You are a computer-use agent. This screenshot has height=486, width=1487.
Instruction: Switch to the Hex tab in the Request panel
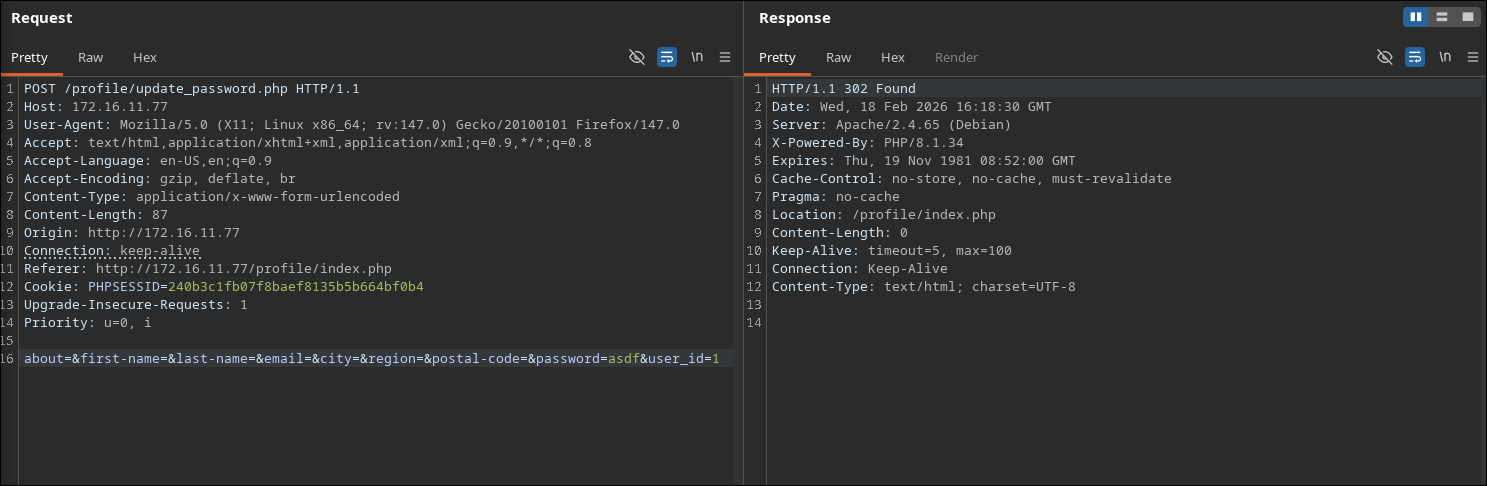tap(145, 57)
